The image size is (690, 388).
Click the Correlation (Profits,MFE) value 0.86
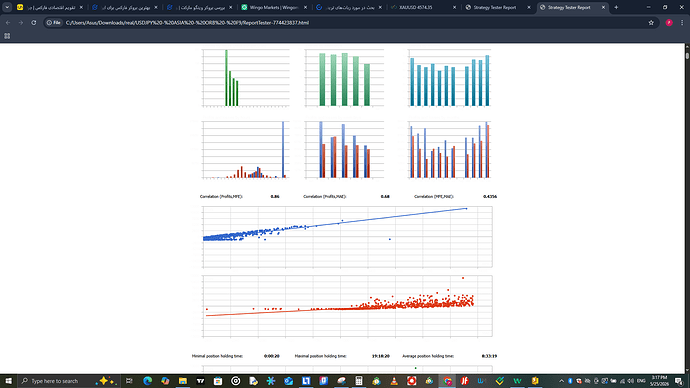tap(275, 197)
